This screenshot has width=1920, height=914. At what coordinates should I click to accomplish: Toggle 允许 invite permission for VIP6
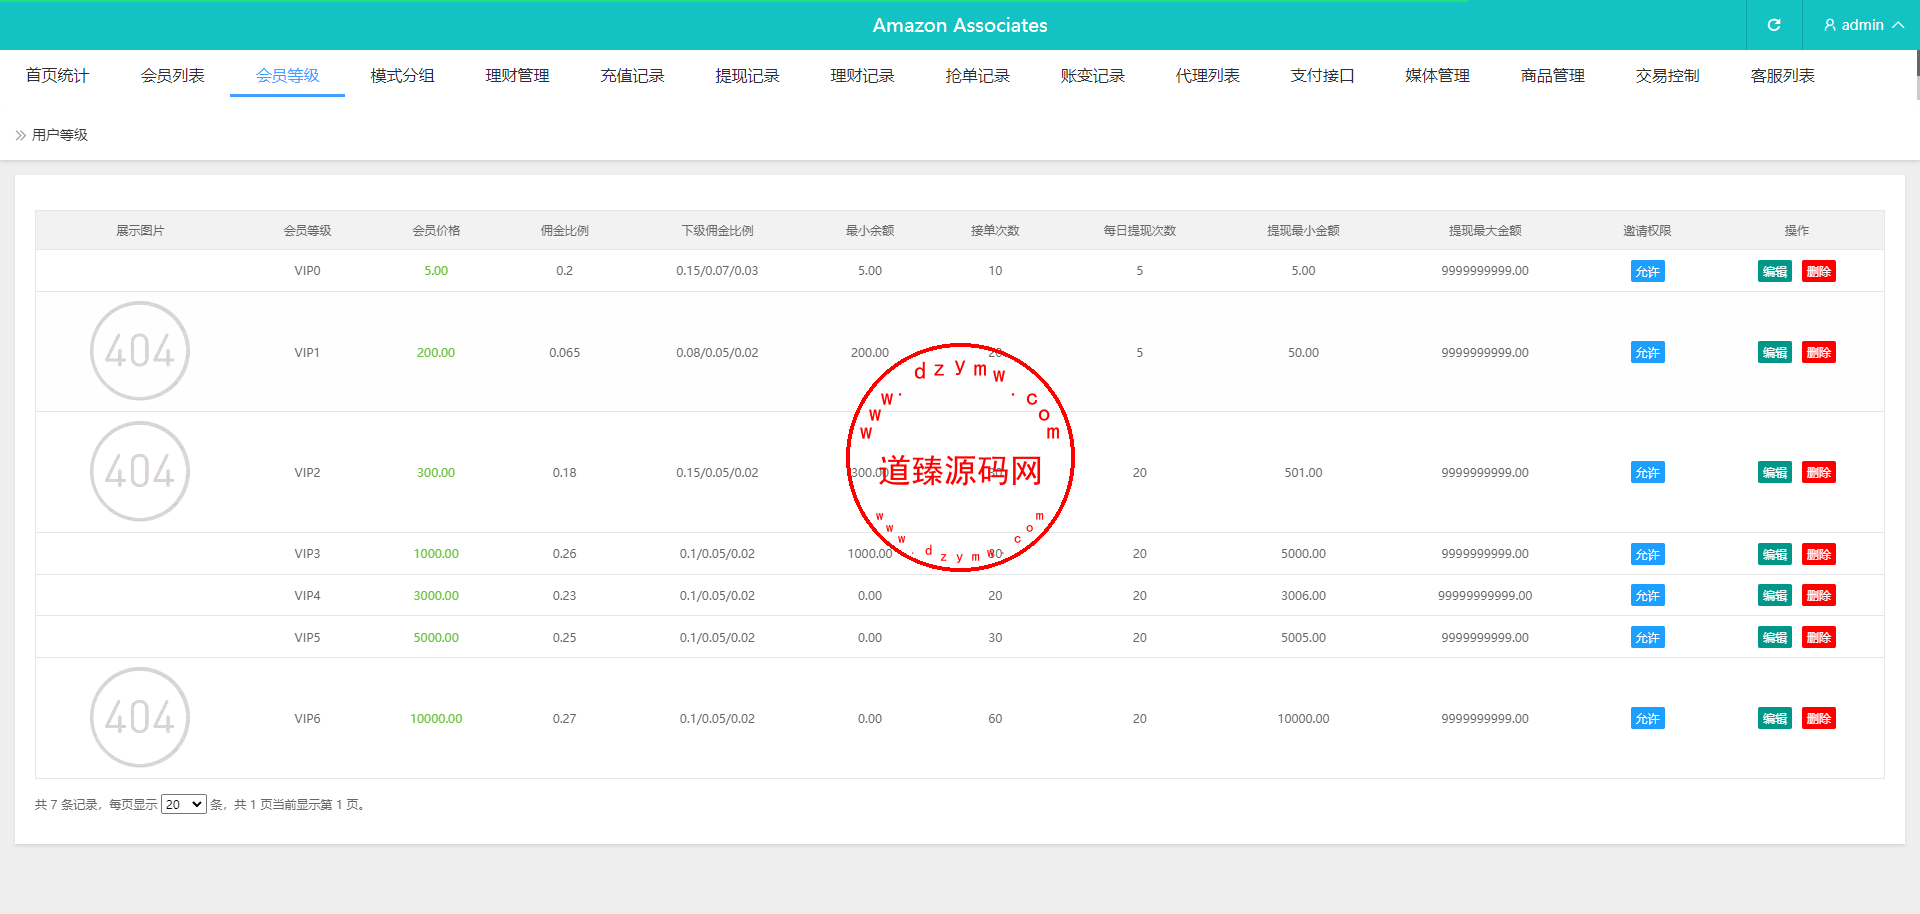pyautogui.click(x=1647, y=718)
